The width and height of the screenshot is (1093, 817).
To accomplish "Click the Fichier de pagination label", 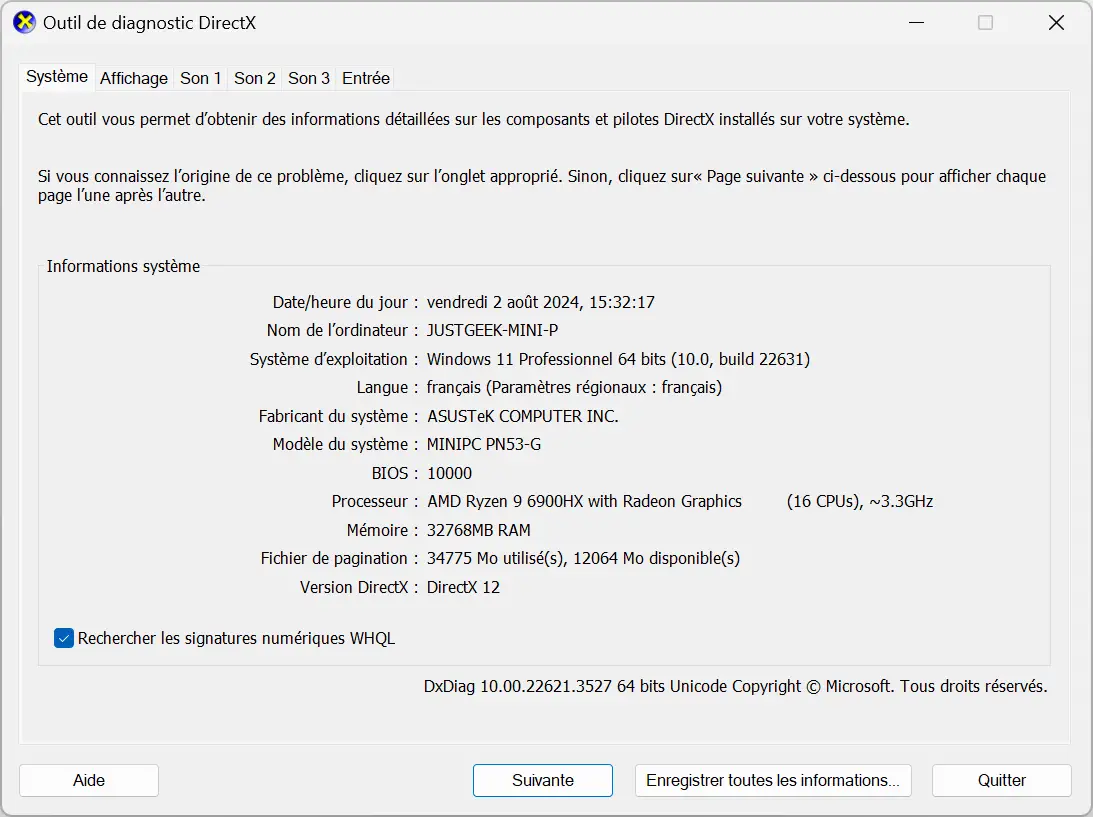I will pyautogui.click(x=339, y=558).
